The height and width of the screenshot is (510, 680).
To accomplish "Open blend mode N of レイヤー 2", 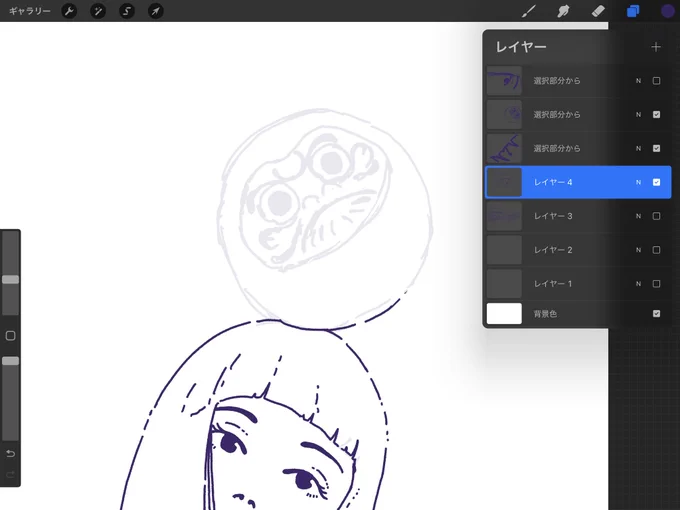I will coord(638,250).
